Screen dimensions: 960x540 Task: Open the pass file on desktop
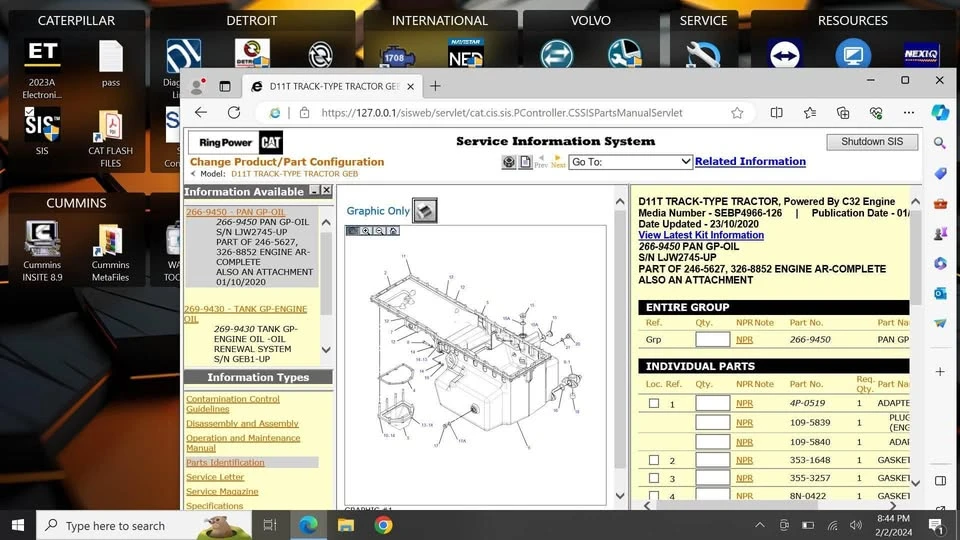click(x=111, y=63)
